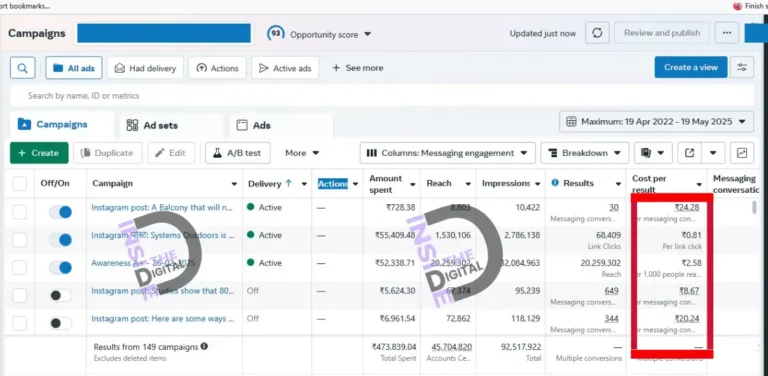Click the table vertical scrollbar

(754, 208)
